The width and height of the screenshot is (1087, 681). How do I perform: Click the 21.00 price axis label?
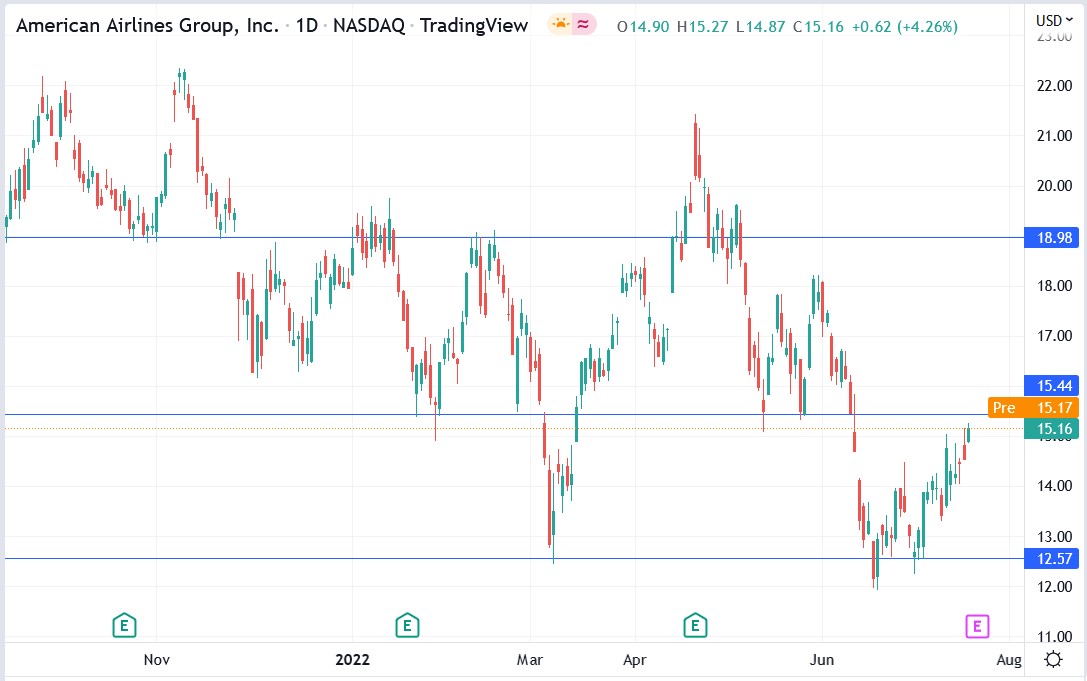(x=1054, y=136)
